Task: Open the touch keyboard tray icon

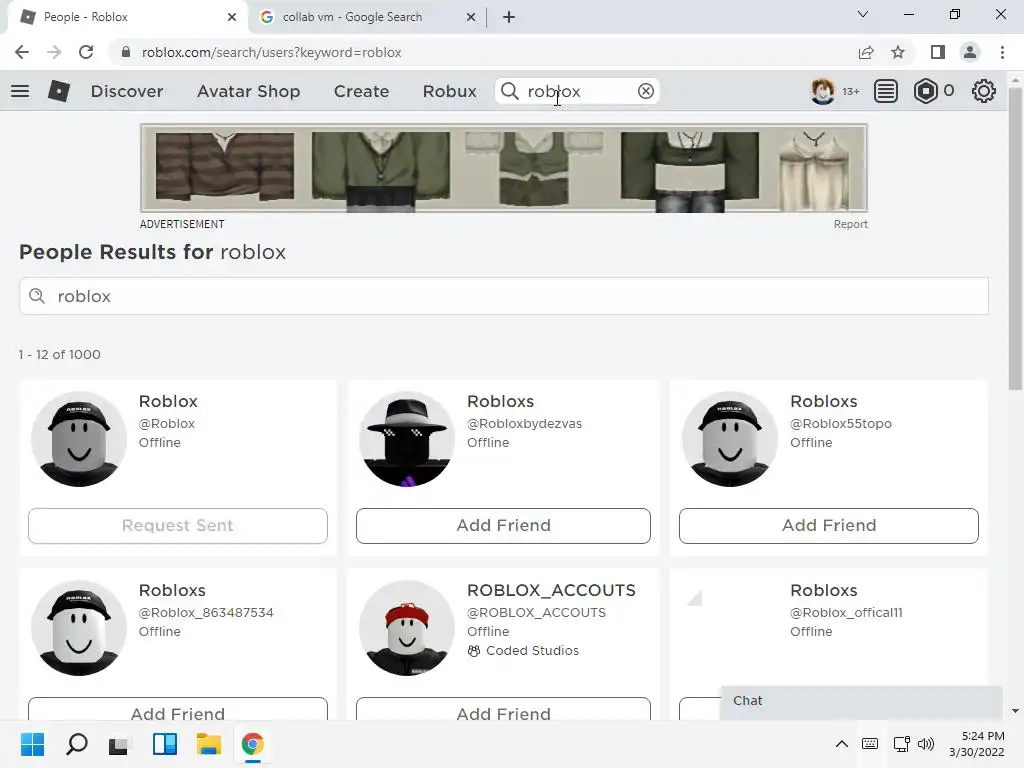Action: [x=870, y=744]
